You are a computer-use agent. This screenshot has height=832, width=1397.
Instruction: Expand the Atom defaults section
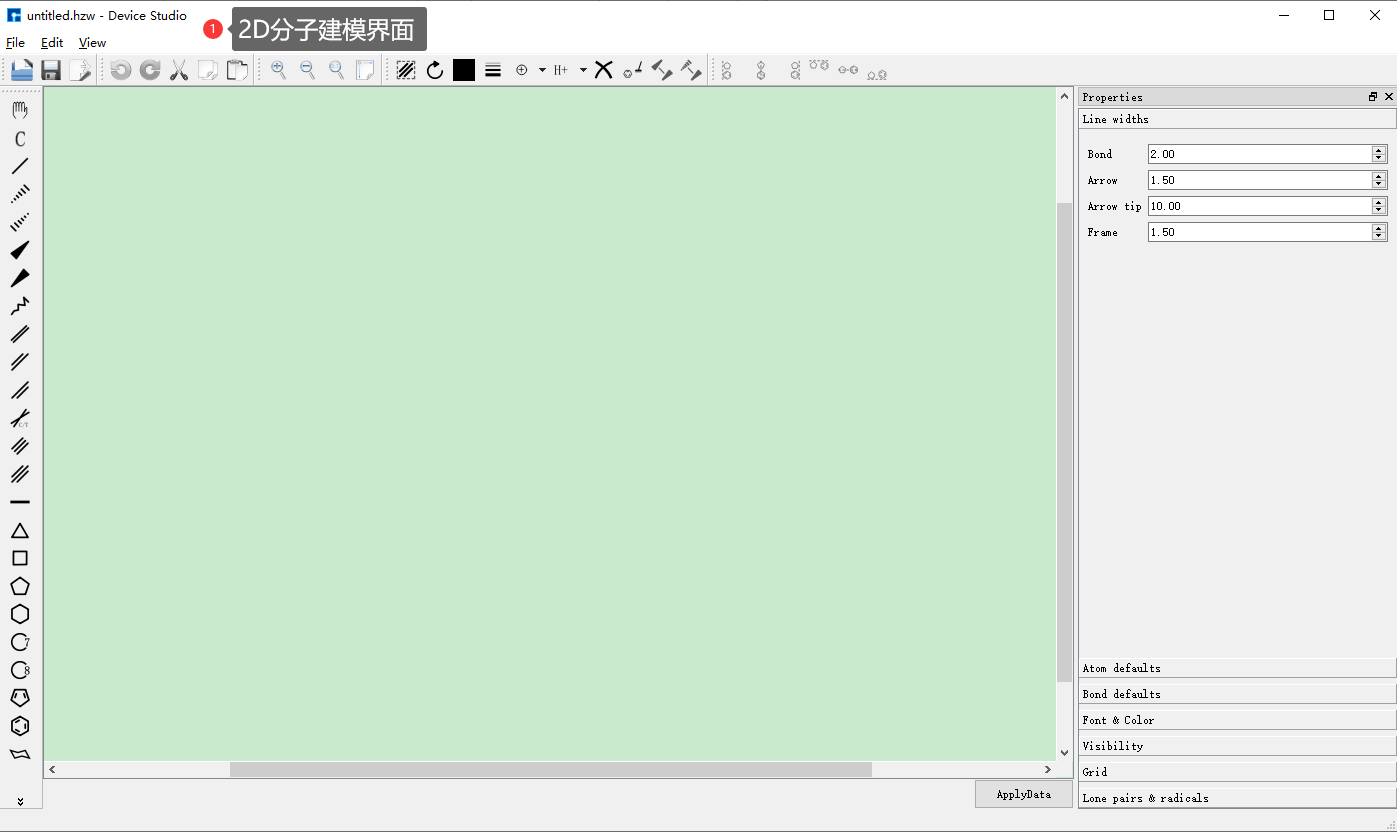tap(1237, 668)
